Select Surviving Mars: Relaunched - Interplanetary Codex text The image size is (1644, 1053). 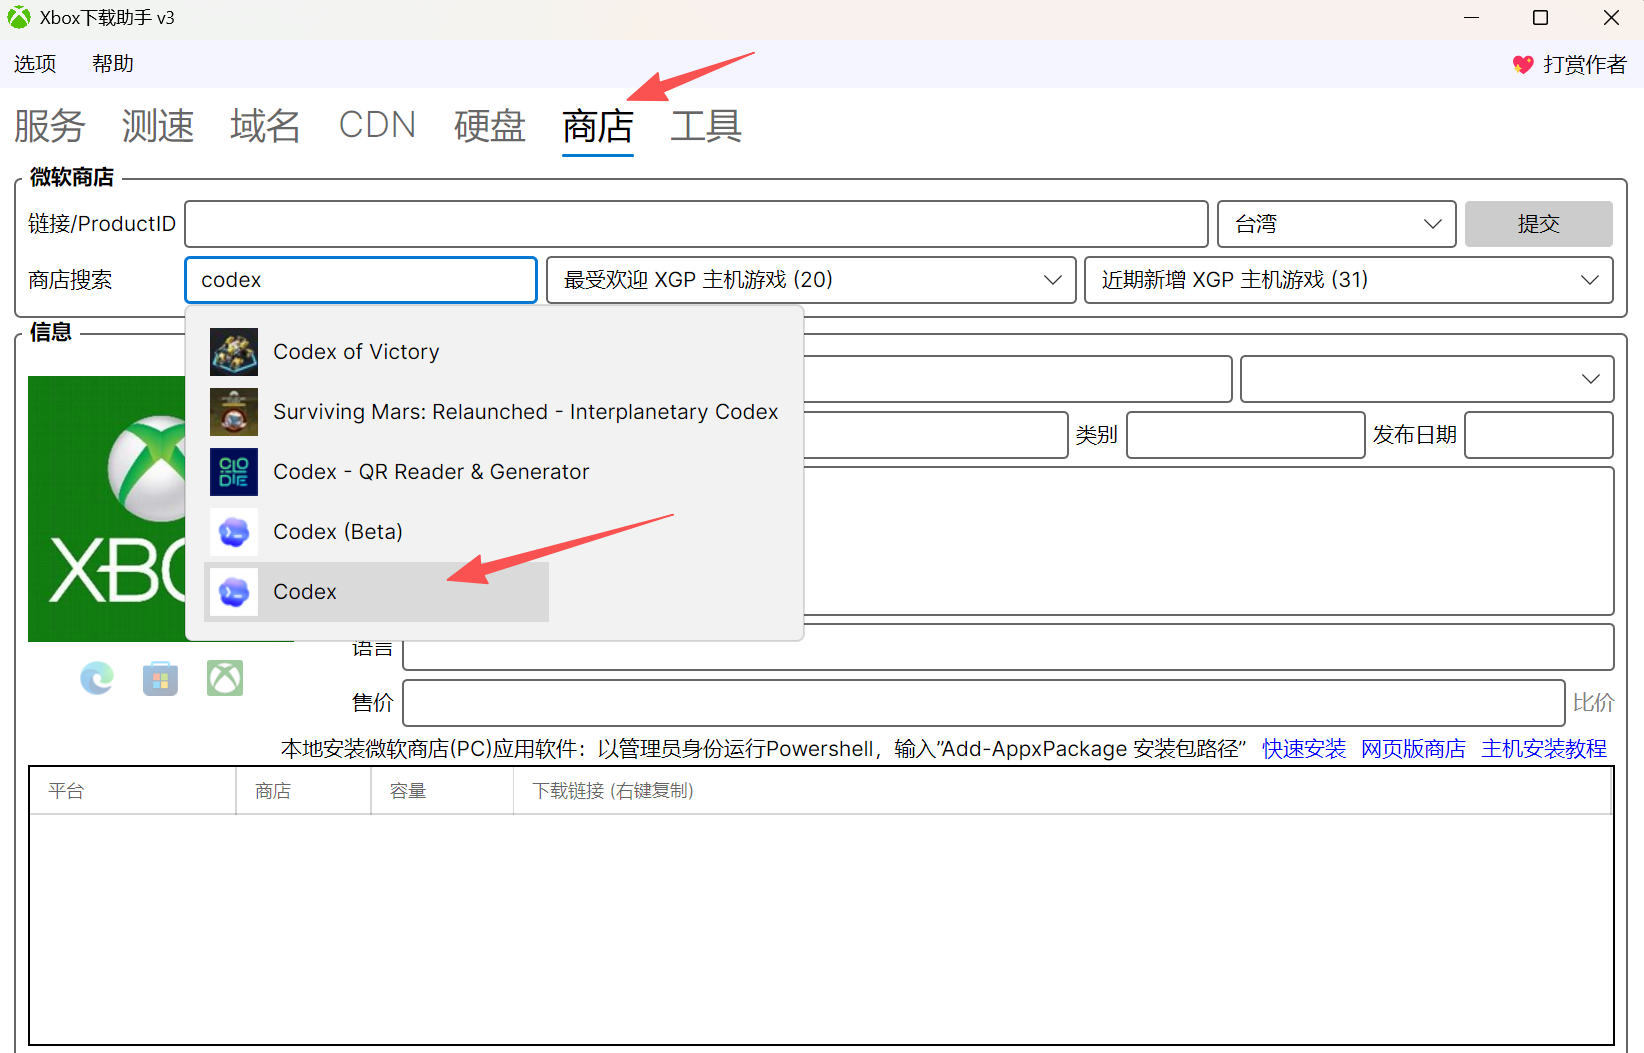[525, 412]
